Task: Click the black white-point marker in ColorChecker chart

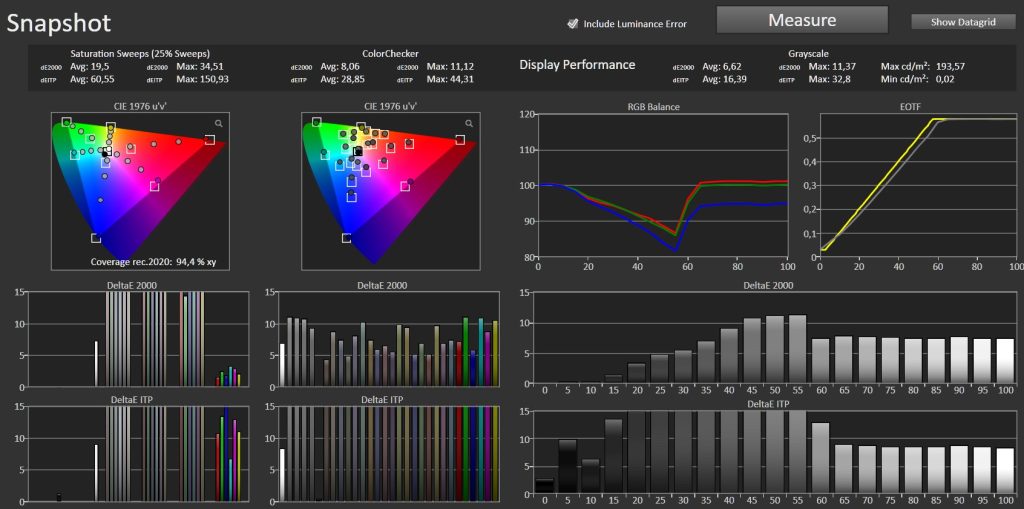Action: (x=358, y=151)
